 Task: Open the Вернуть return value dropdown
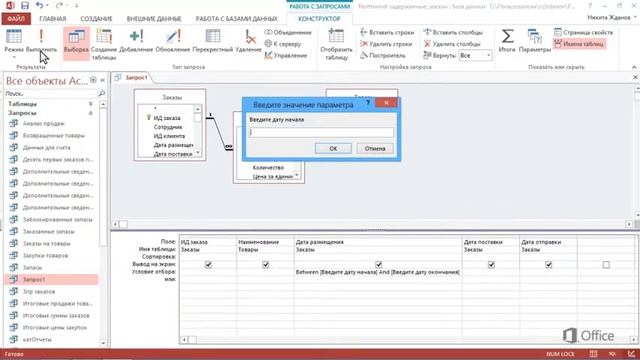489,55
